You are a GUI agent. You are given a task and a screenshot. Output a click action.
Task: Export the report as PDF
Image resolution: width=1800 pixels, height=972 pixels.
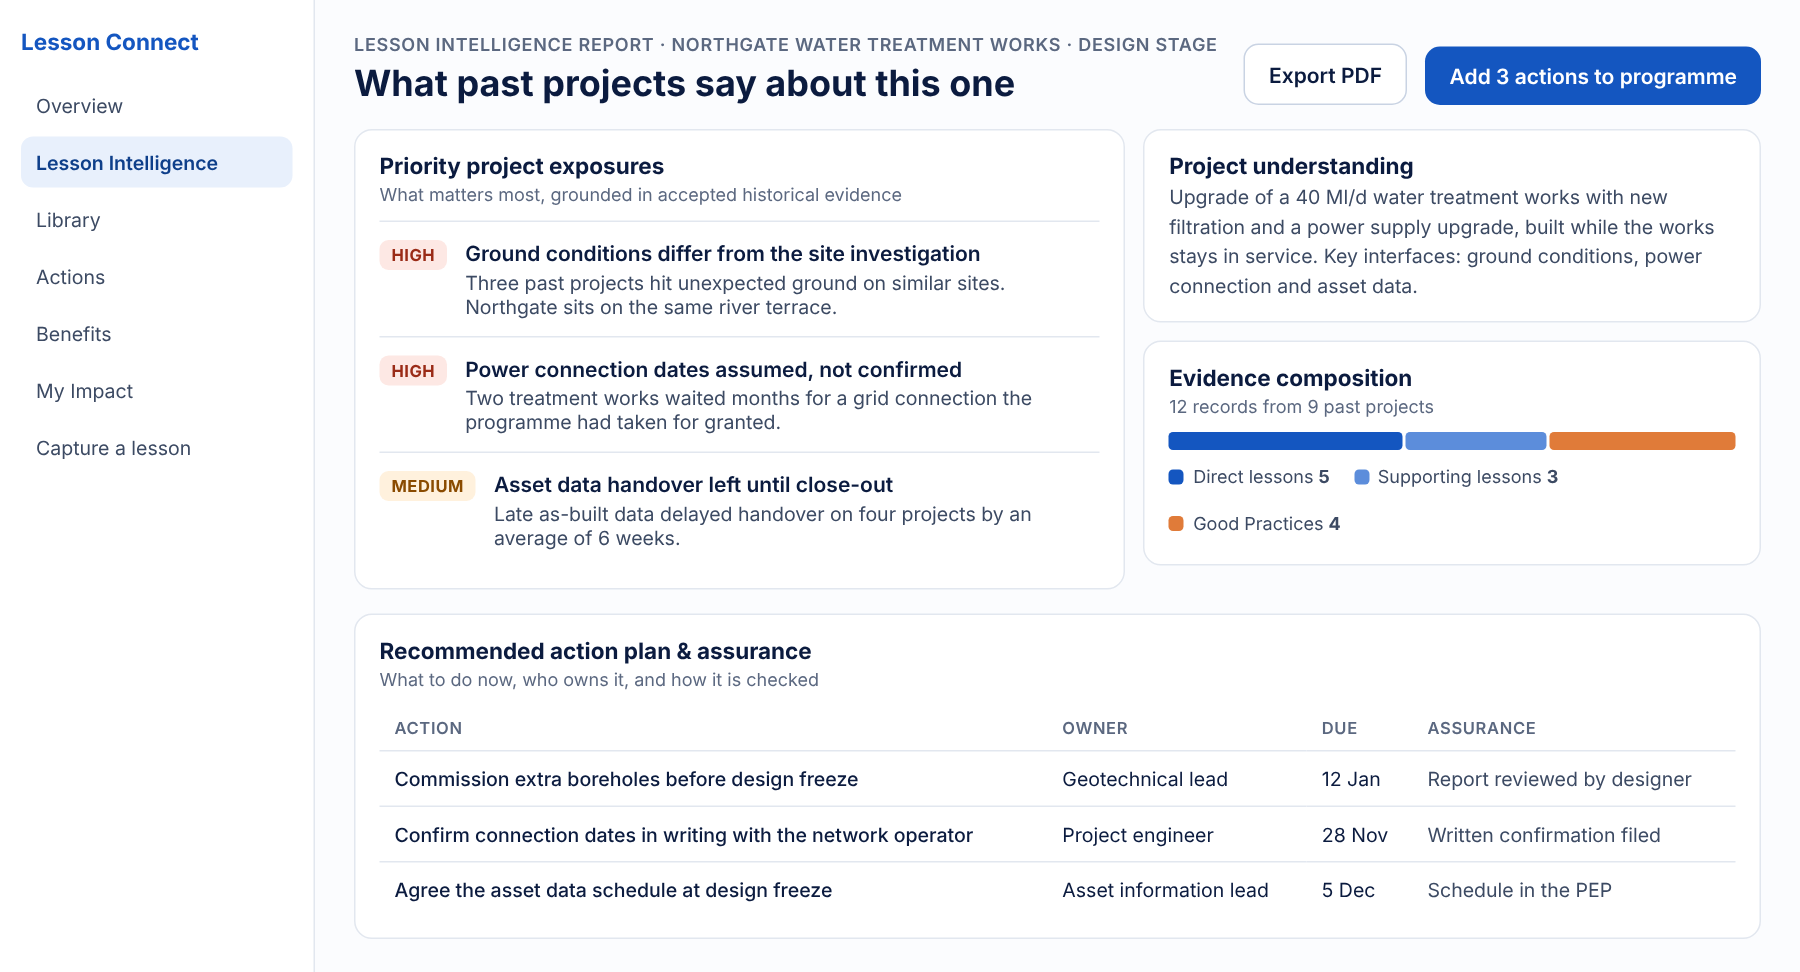click(x=1325, y=75)
